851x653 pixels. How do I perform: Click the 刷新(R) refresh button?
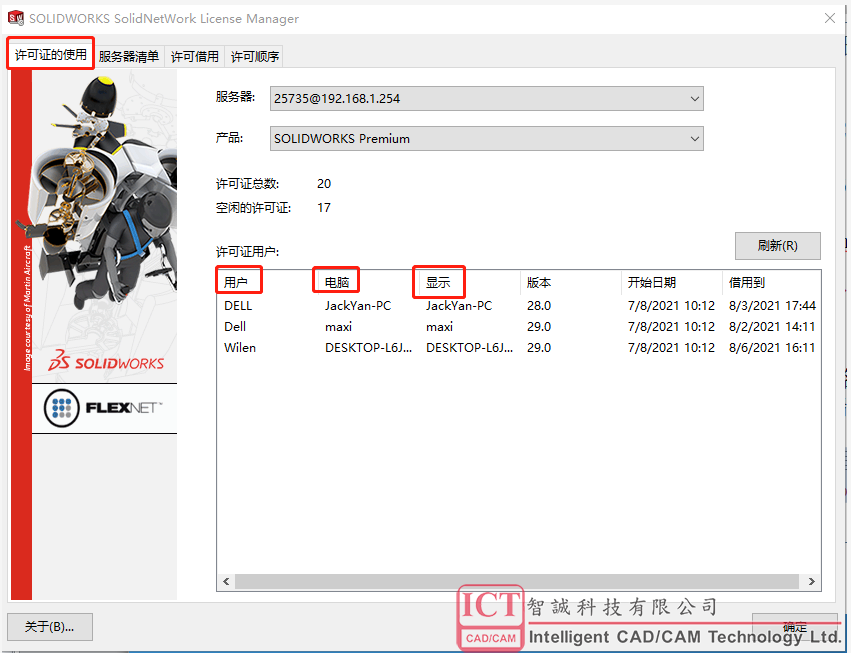tap(777, 246)
